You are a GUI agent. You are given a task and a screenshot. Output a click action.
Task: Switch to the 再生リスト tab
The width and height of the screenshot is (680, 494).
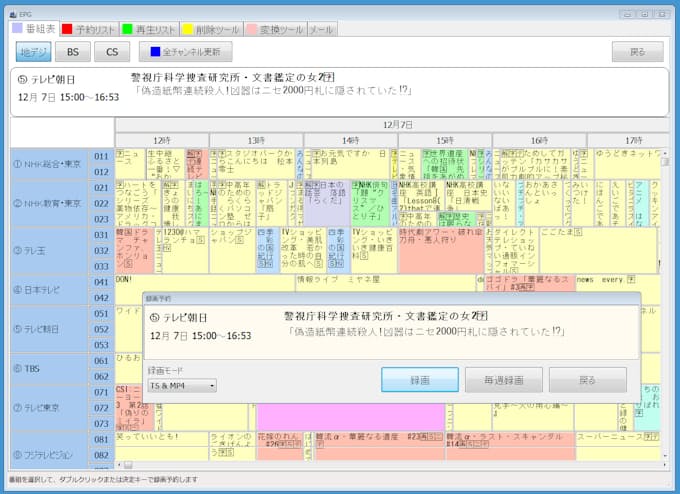click(147, 29)
